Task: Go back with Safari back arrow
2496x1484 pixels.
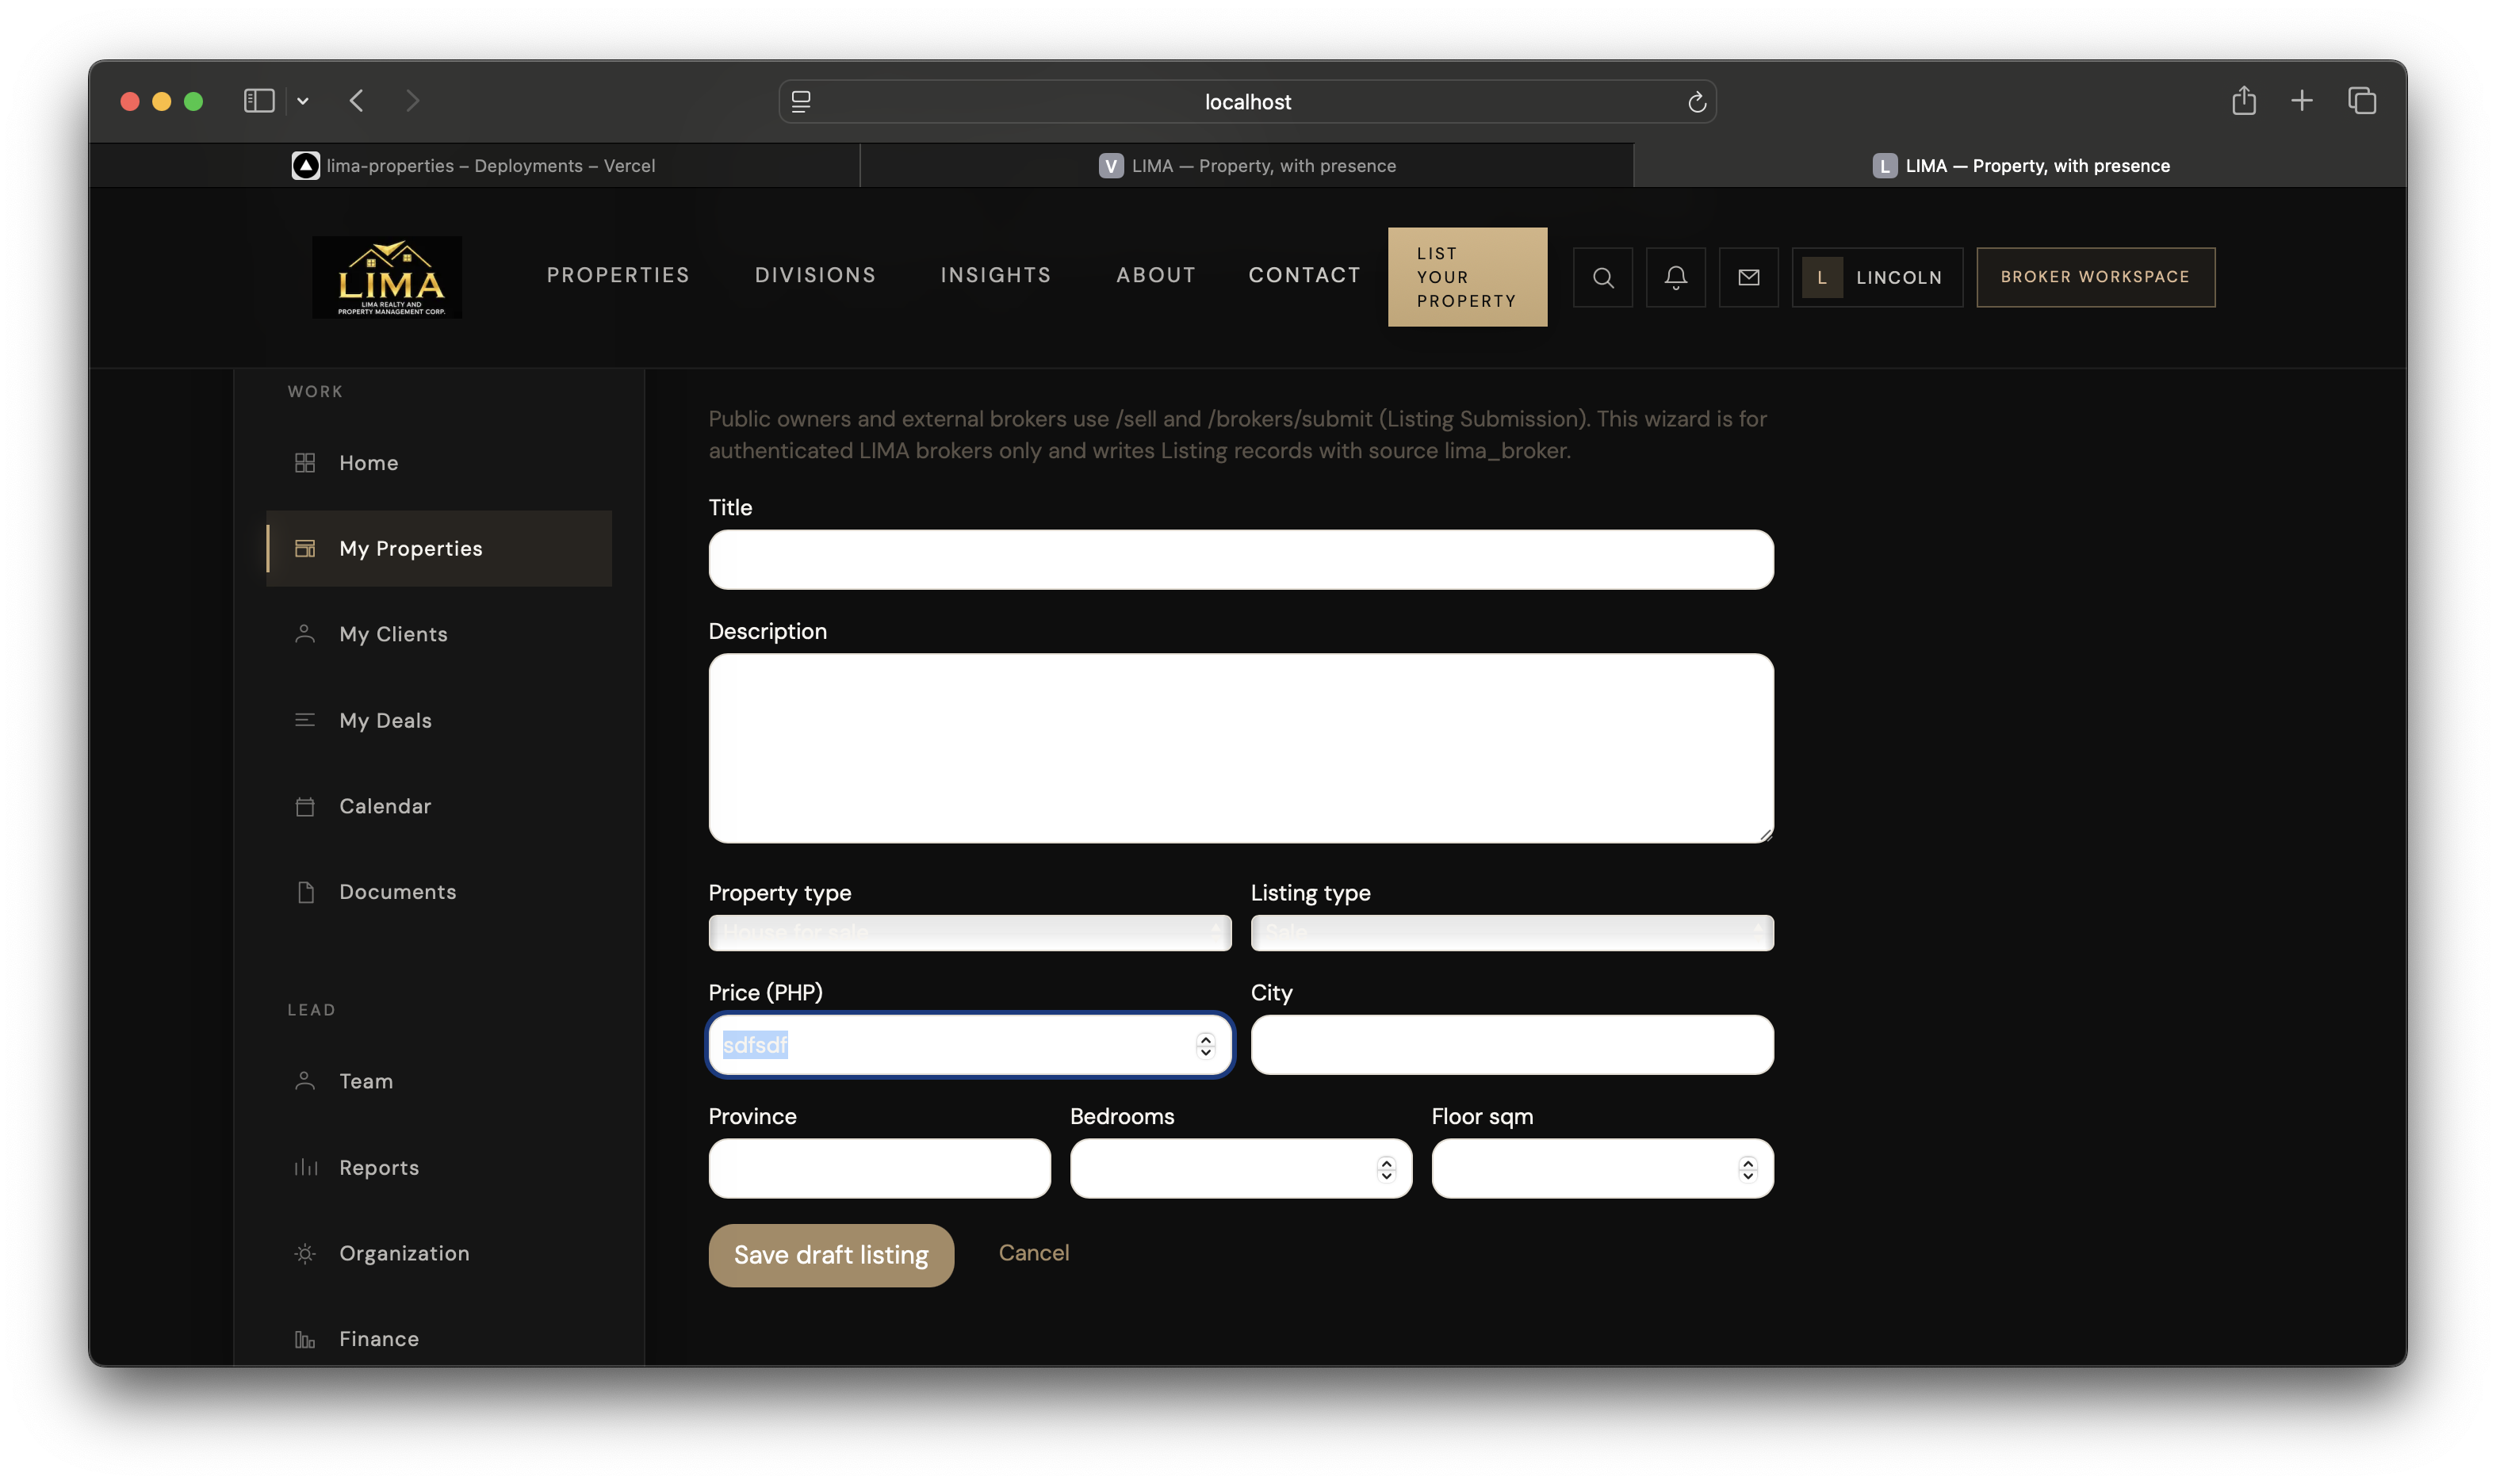Action: pyautogui.click(x=357, y=101)
